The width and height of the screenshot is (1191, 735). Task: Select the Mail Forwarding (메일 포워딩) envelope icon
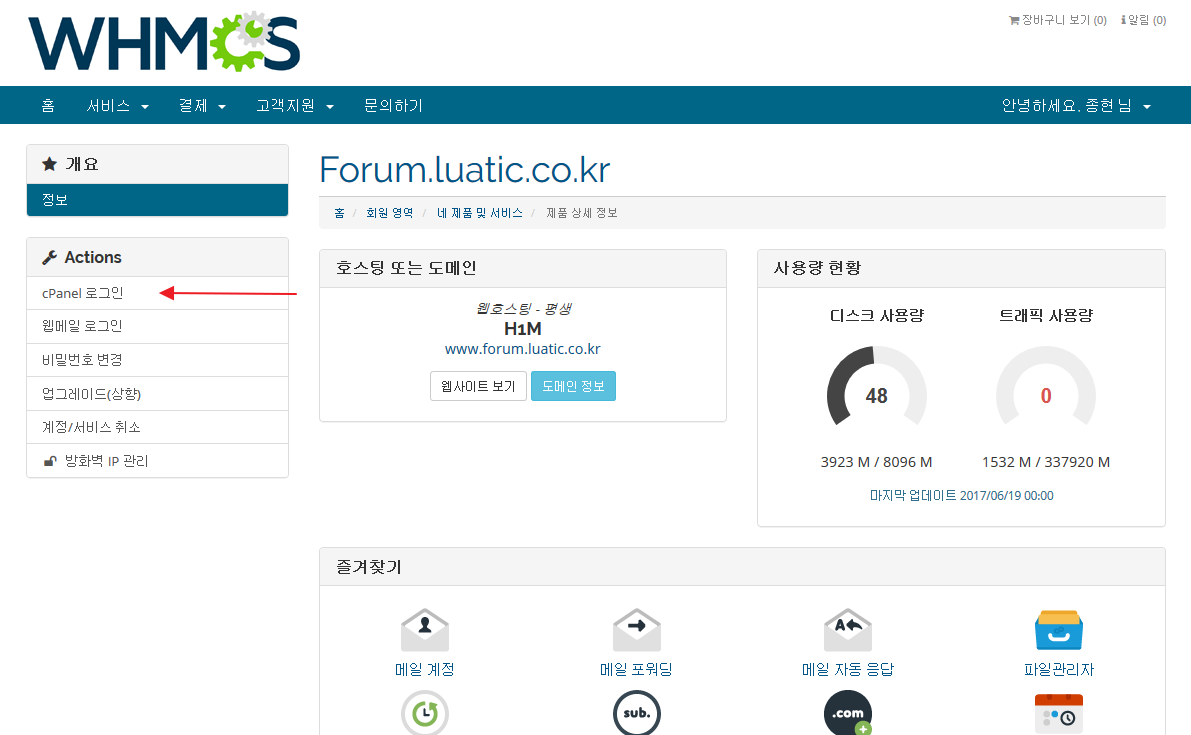tap(636, 629)
